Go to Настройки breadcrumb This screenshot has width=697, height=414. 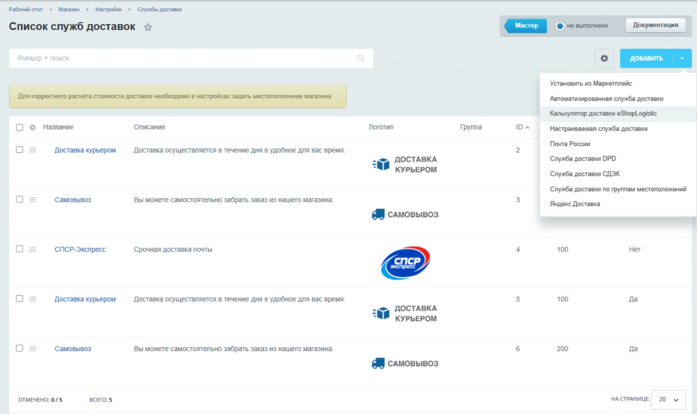coord(108,9)
